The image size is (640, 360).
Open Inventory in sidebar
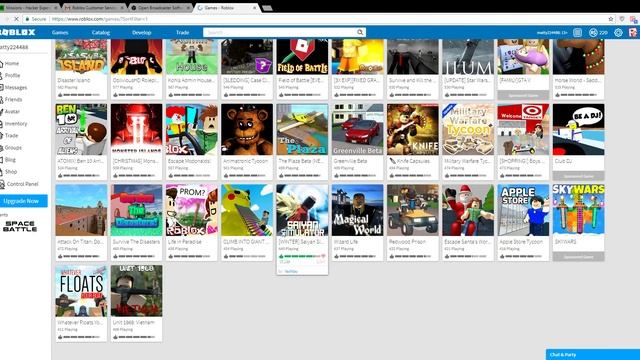pos(16,124)
